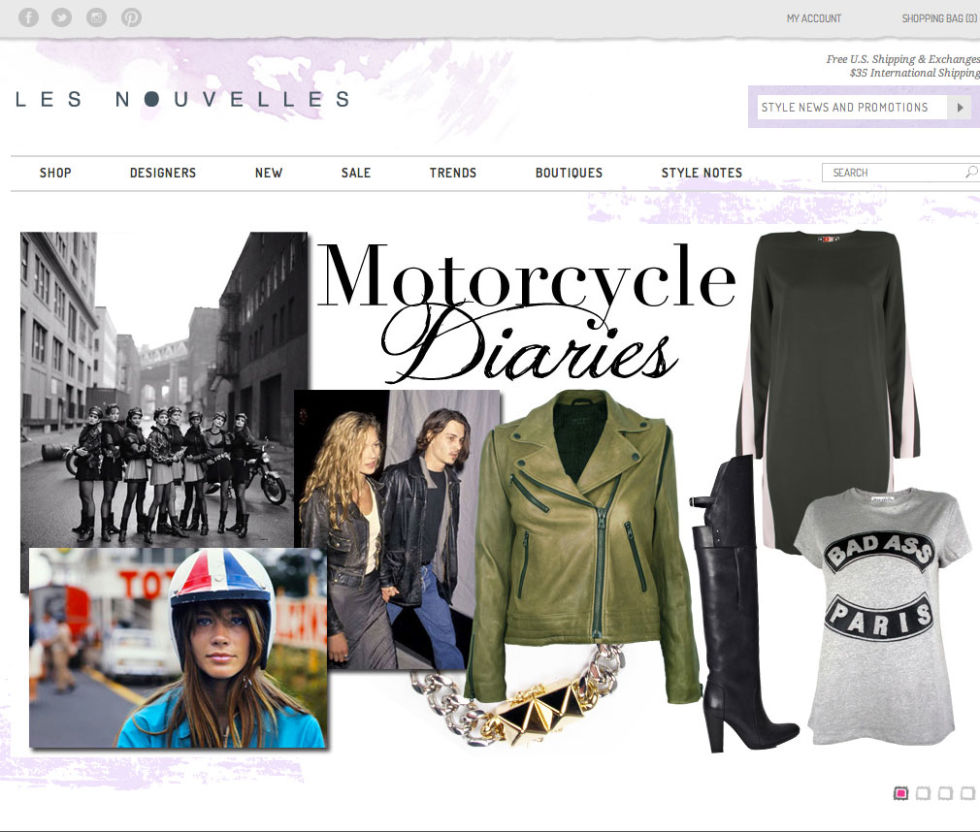This screenshot has width=980, height=832.
Task: Select the first pink slideshow indicator
Action: click(x=901, y=793)
